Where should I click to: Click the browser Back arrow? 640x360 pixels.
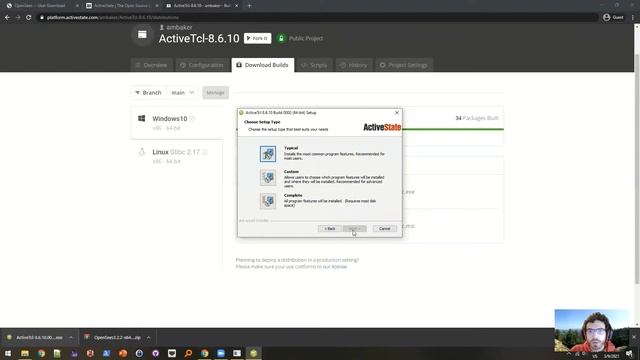pos(7,17)
